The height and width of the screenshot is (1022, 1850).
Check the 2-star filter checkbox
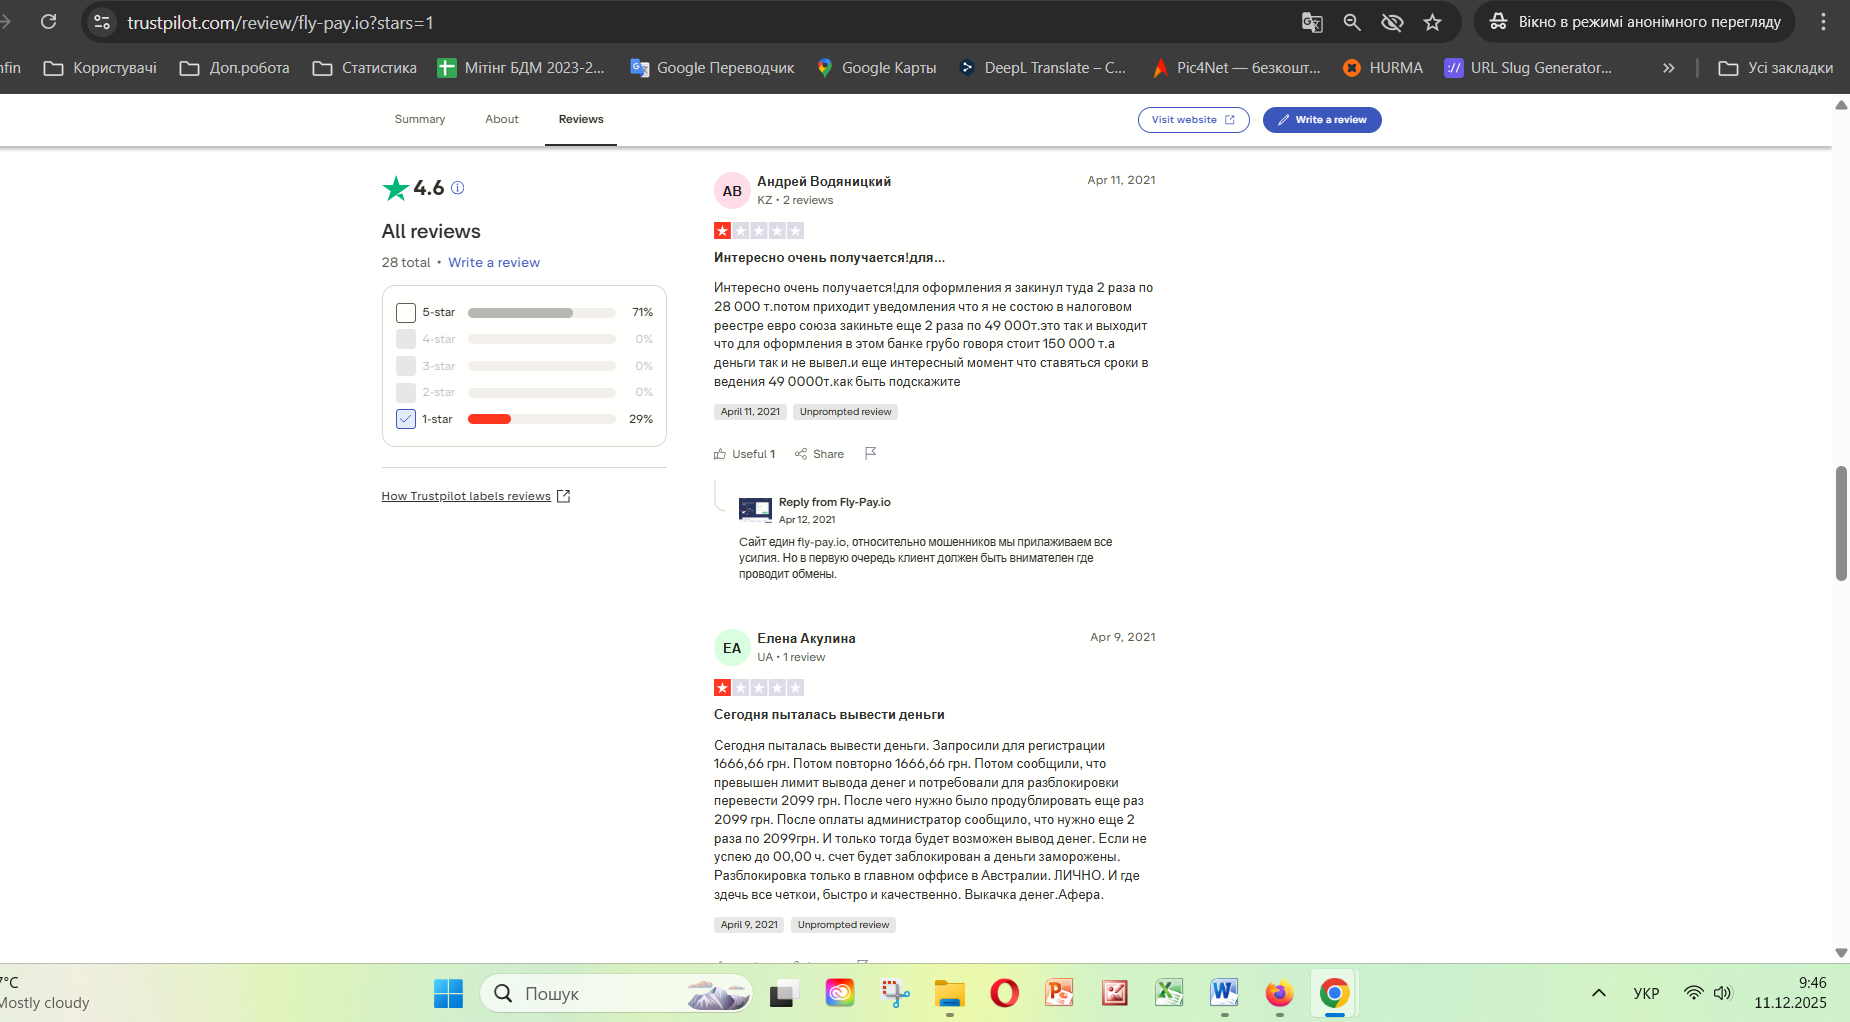(x=406, y=392)
